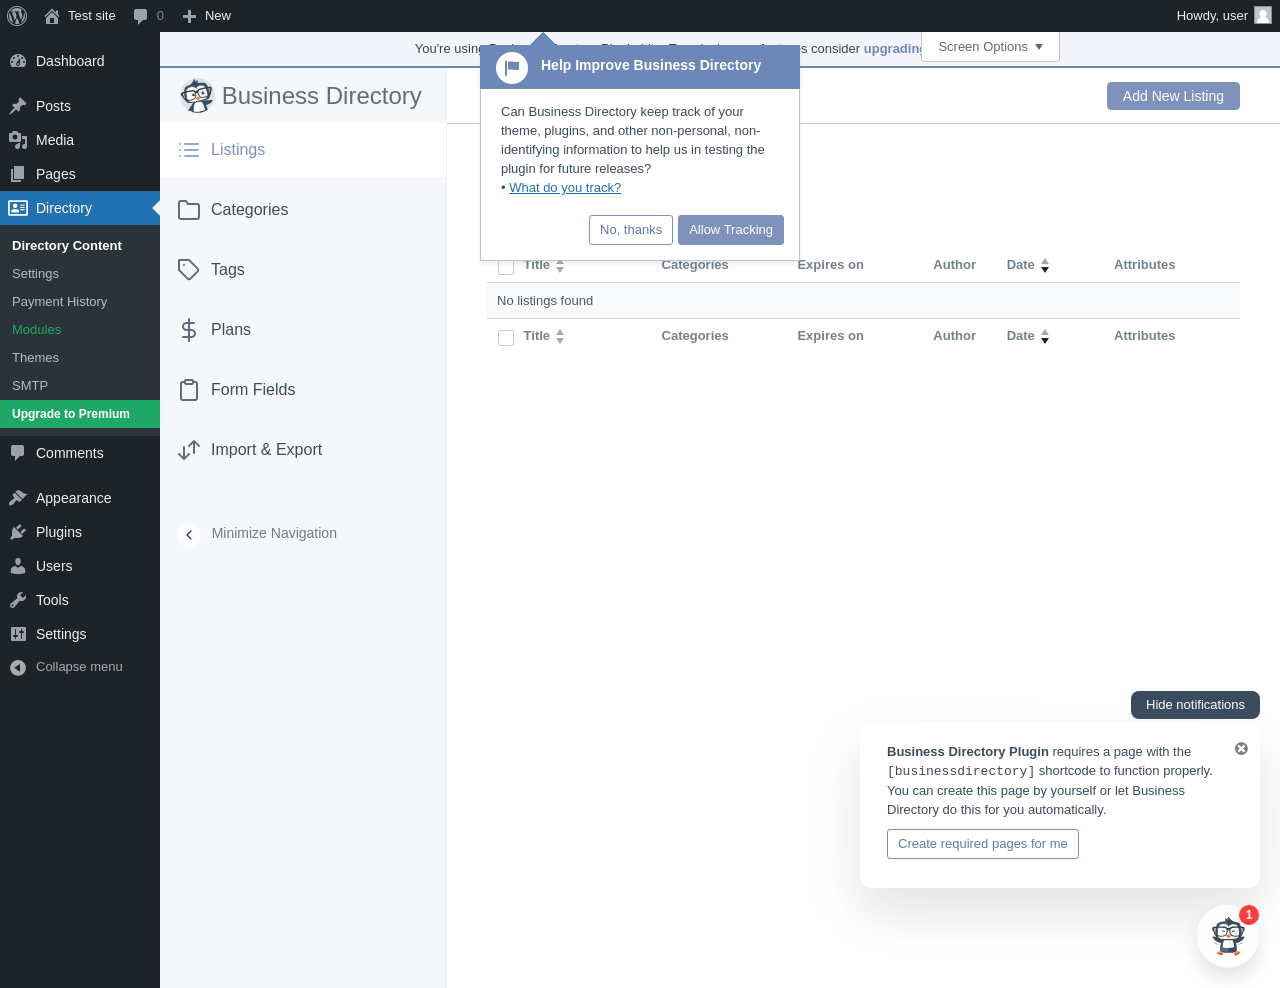This screenshot has width=1280, height=988.
Task: Click the Tools wrench icon
Action: [x=18, y=600]
